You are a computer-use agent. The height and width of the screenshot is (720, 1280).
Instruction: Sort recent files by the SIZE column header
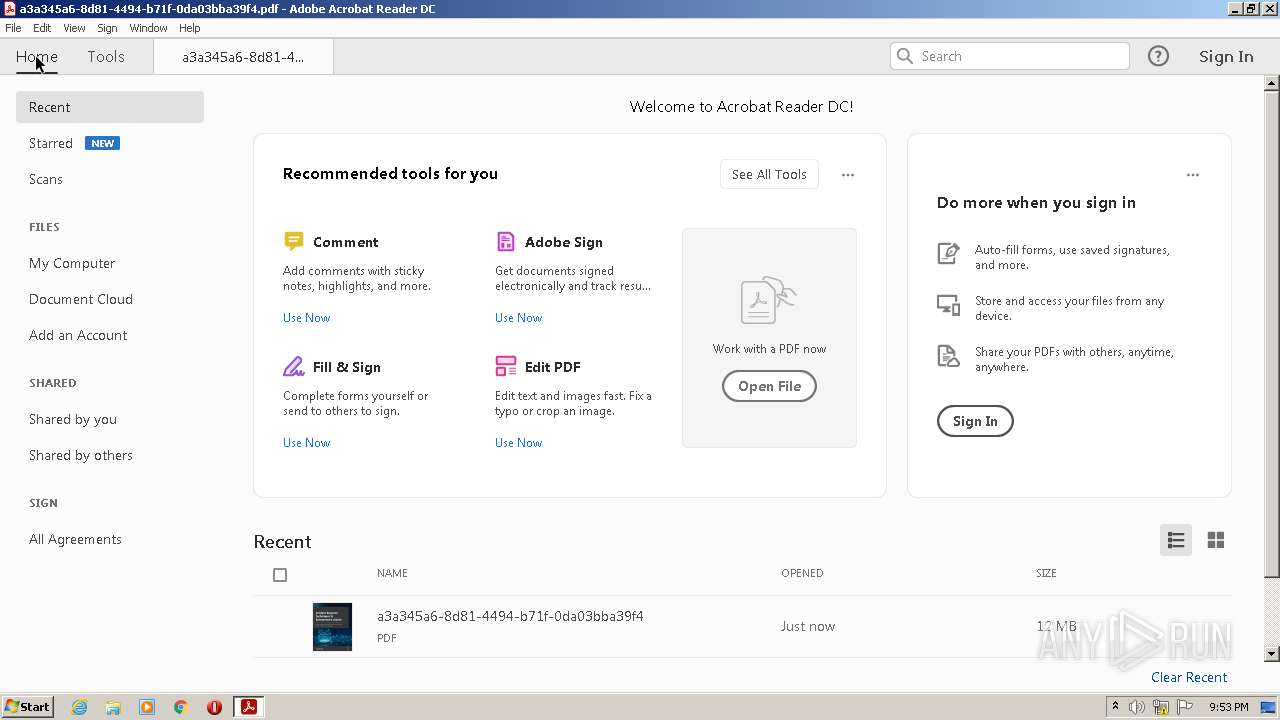pos(1046,573)
